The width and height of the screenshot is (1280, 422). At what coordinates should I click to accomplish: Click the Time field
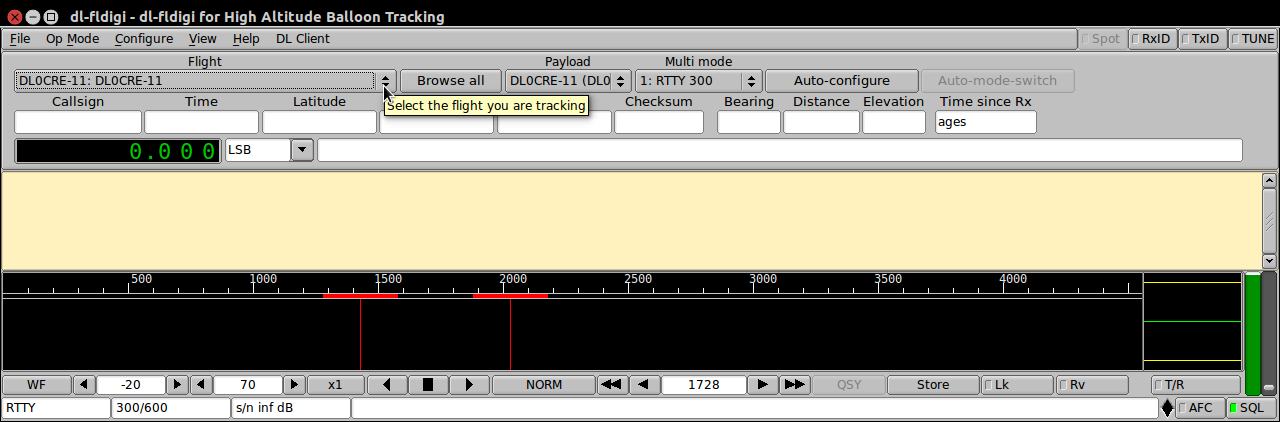(x=201, y=122)
